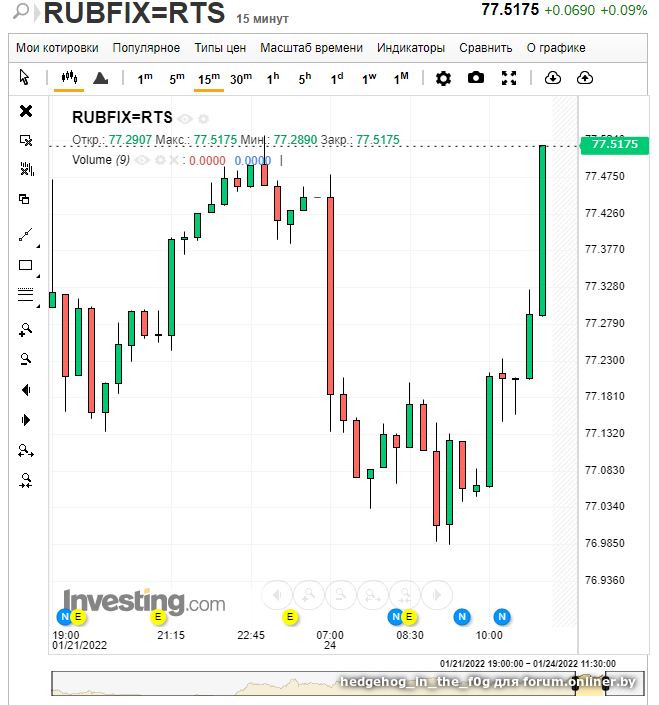Open the Сравнить menu

click(485, 48)
